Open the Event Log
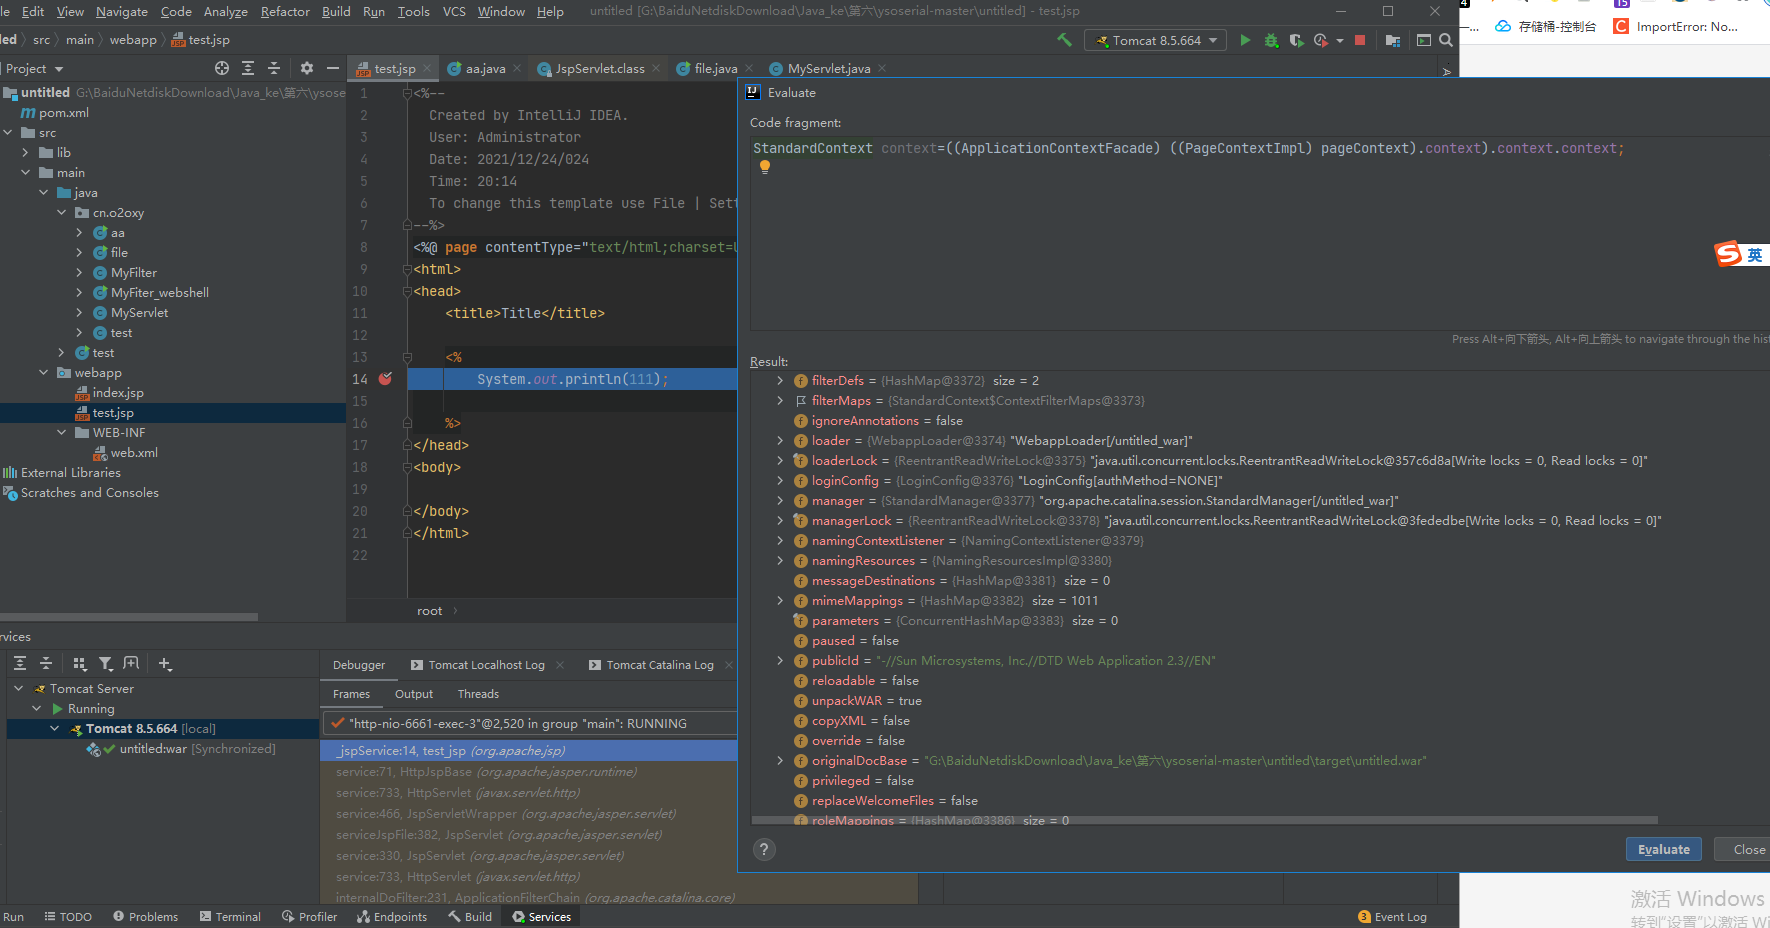The image size is (1770, 928). click(1392, 916)
